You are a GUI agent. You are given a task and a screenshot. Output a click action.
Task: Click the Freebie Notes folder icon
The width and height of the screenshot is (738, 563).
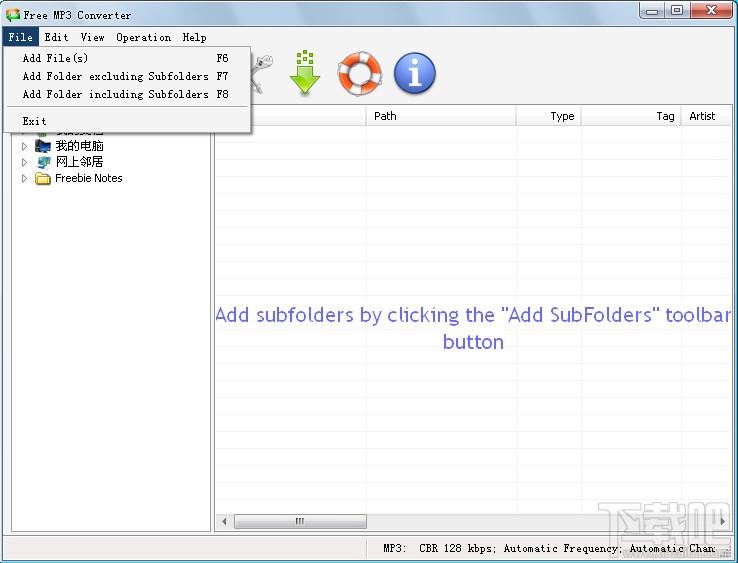pyautogui.click(x=43, y=178)
